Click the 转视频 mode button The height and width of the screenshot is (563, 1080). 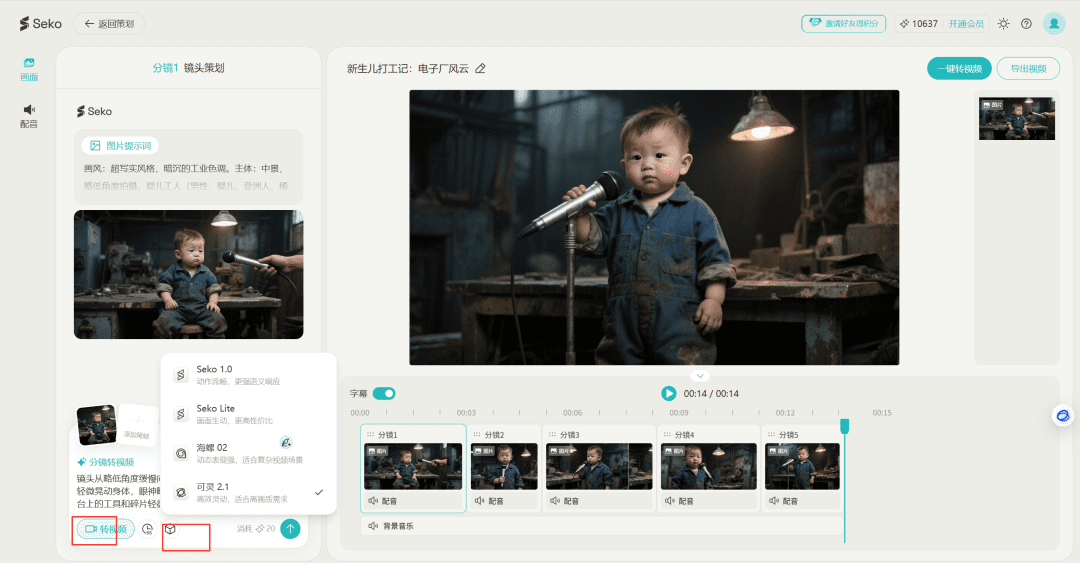[x=105, y=529]
